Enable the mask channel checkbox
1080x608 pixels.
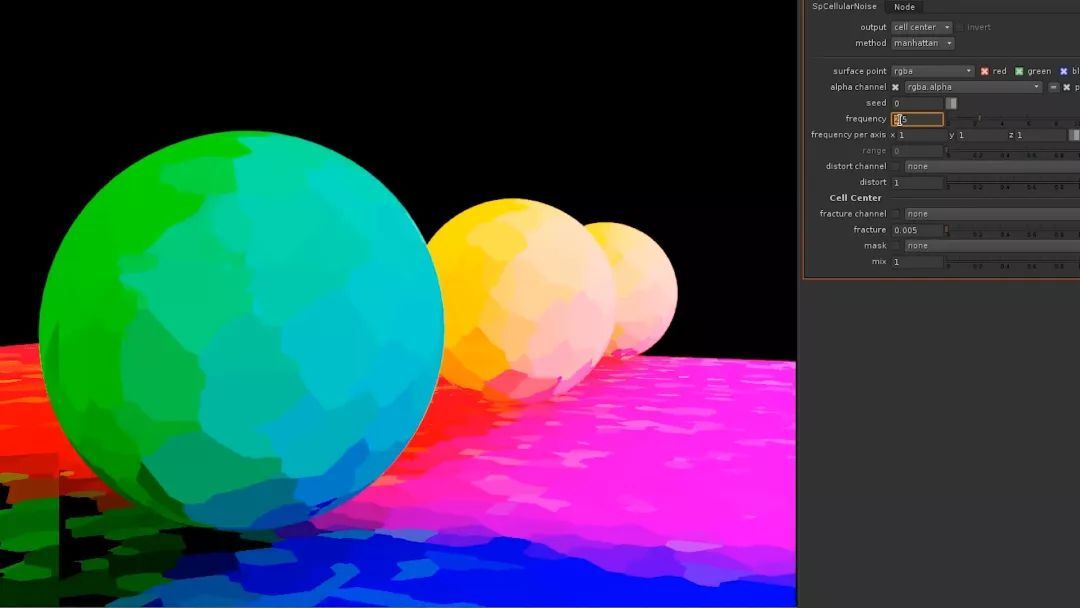click(896, 246)
